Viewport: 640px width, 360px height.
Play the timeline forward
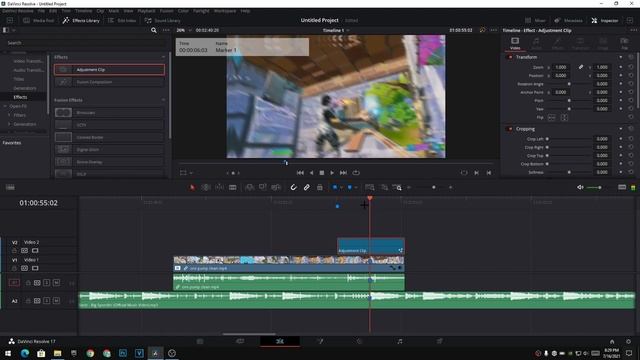(332, 173)
